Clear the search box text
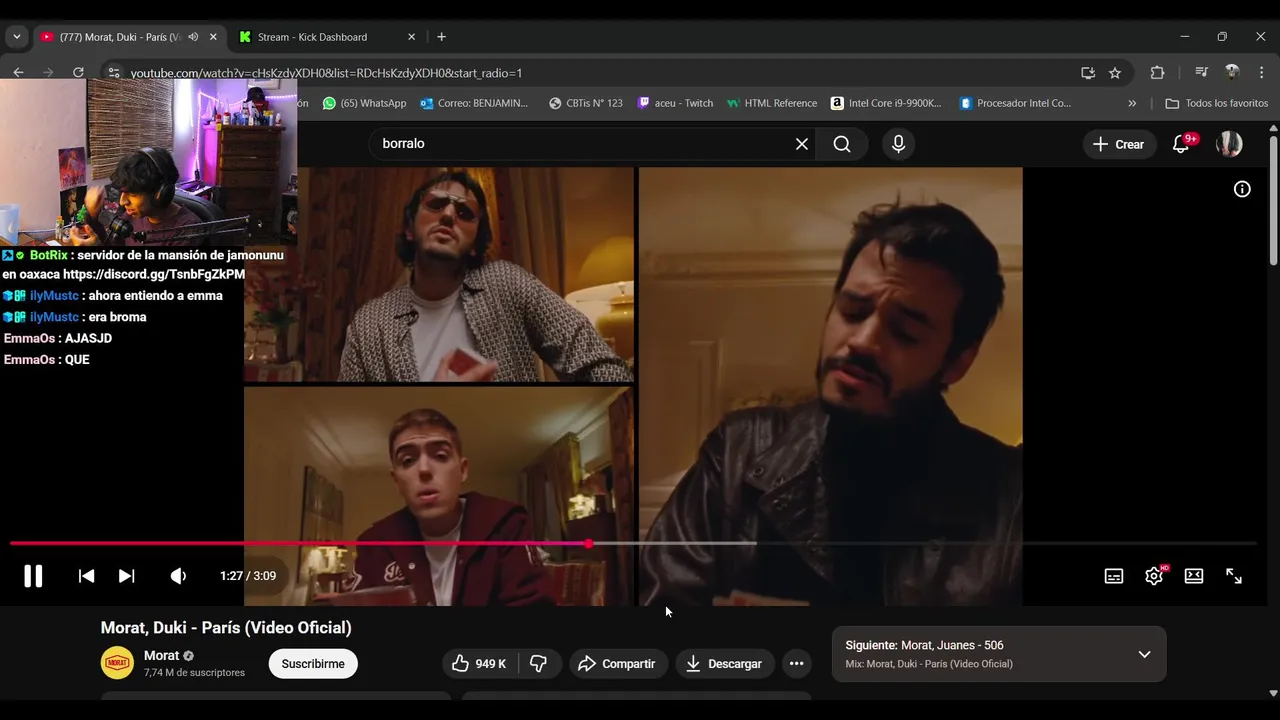Image resolution: width=1280 pixels, height=720 pixels. click(x=802, y=144)
